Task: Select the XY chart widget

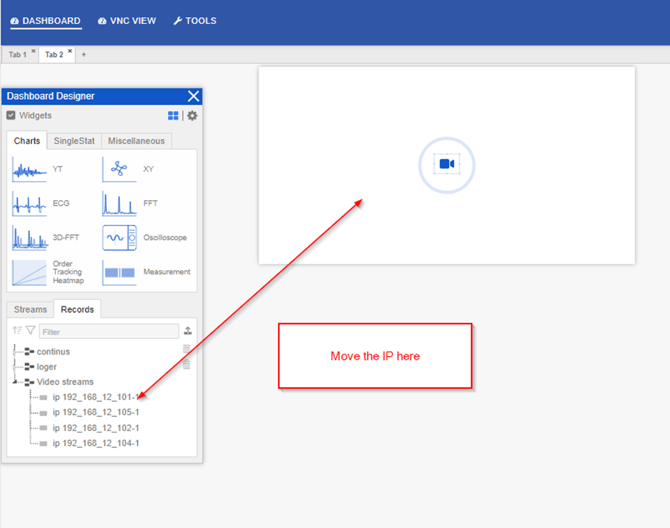Action: pyautogui.click(x=119, y=170)
